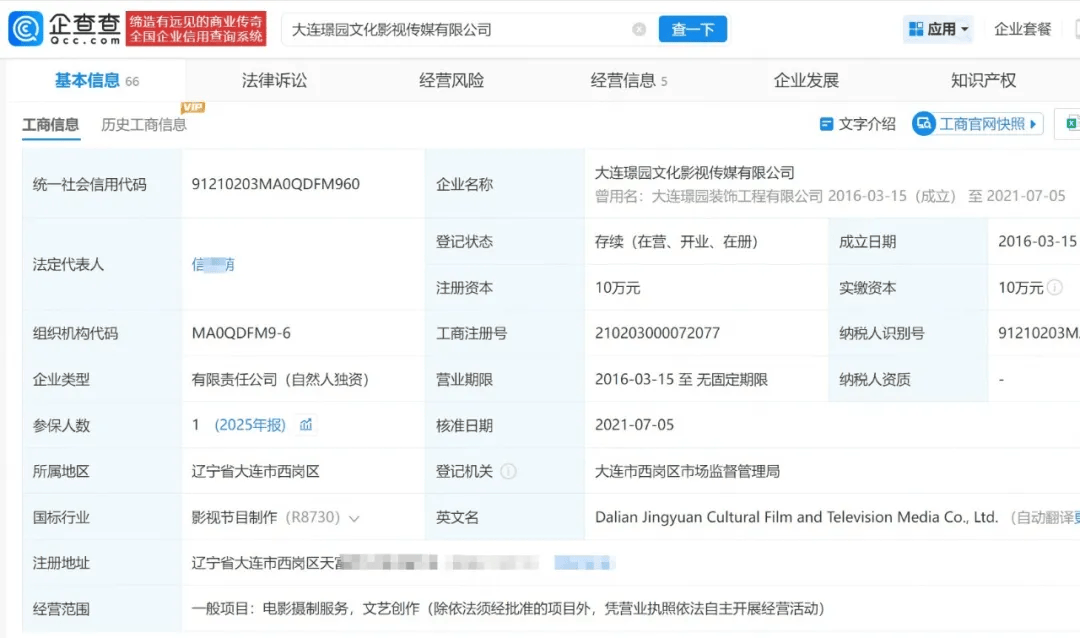Click the chart icon beside 2025年报
This screenshot has width=1080, height=638.
point(306,425)
